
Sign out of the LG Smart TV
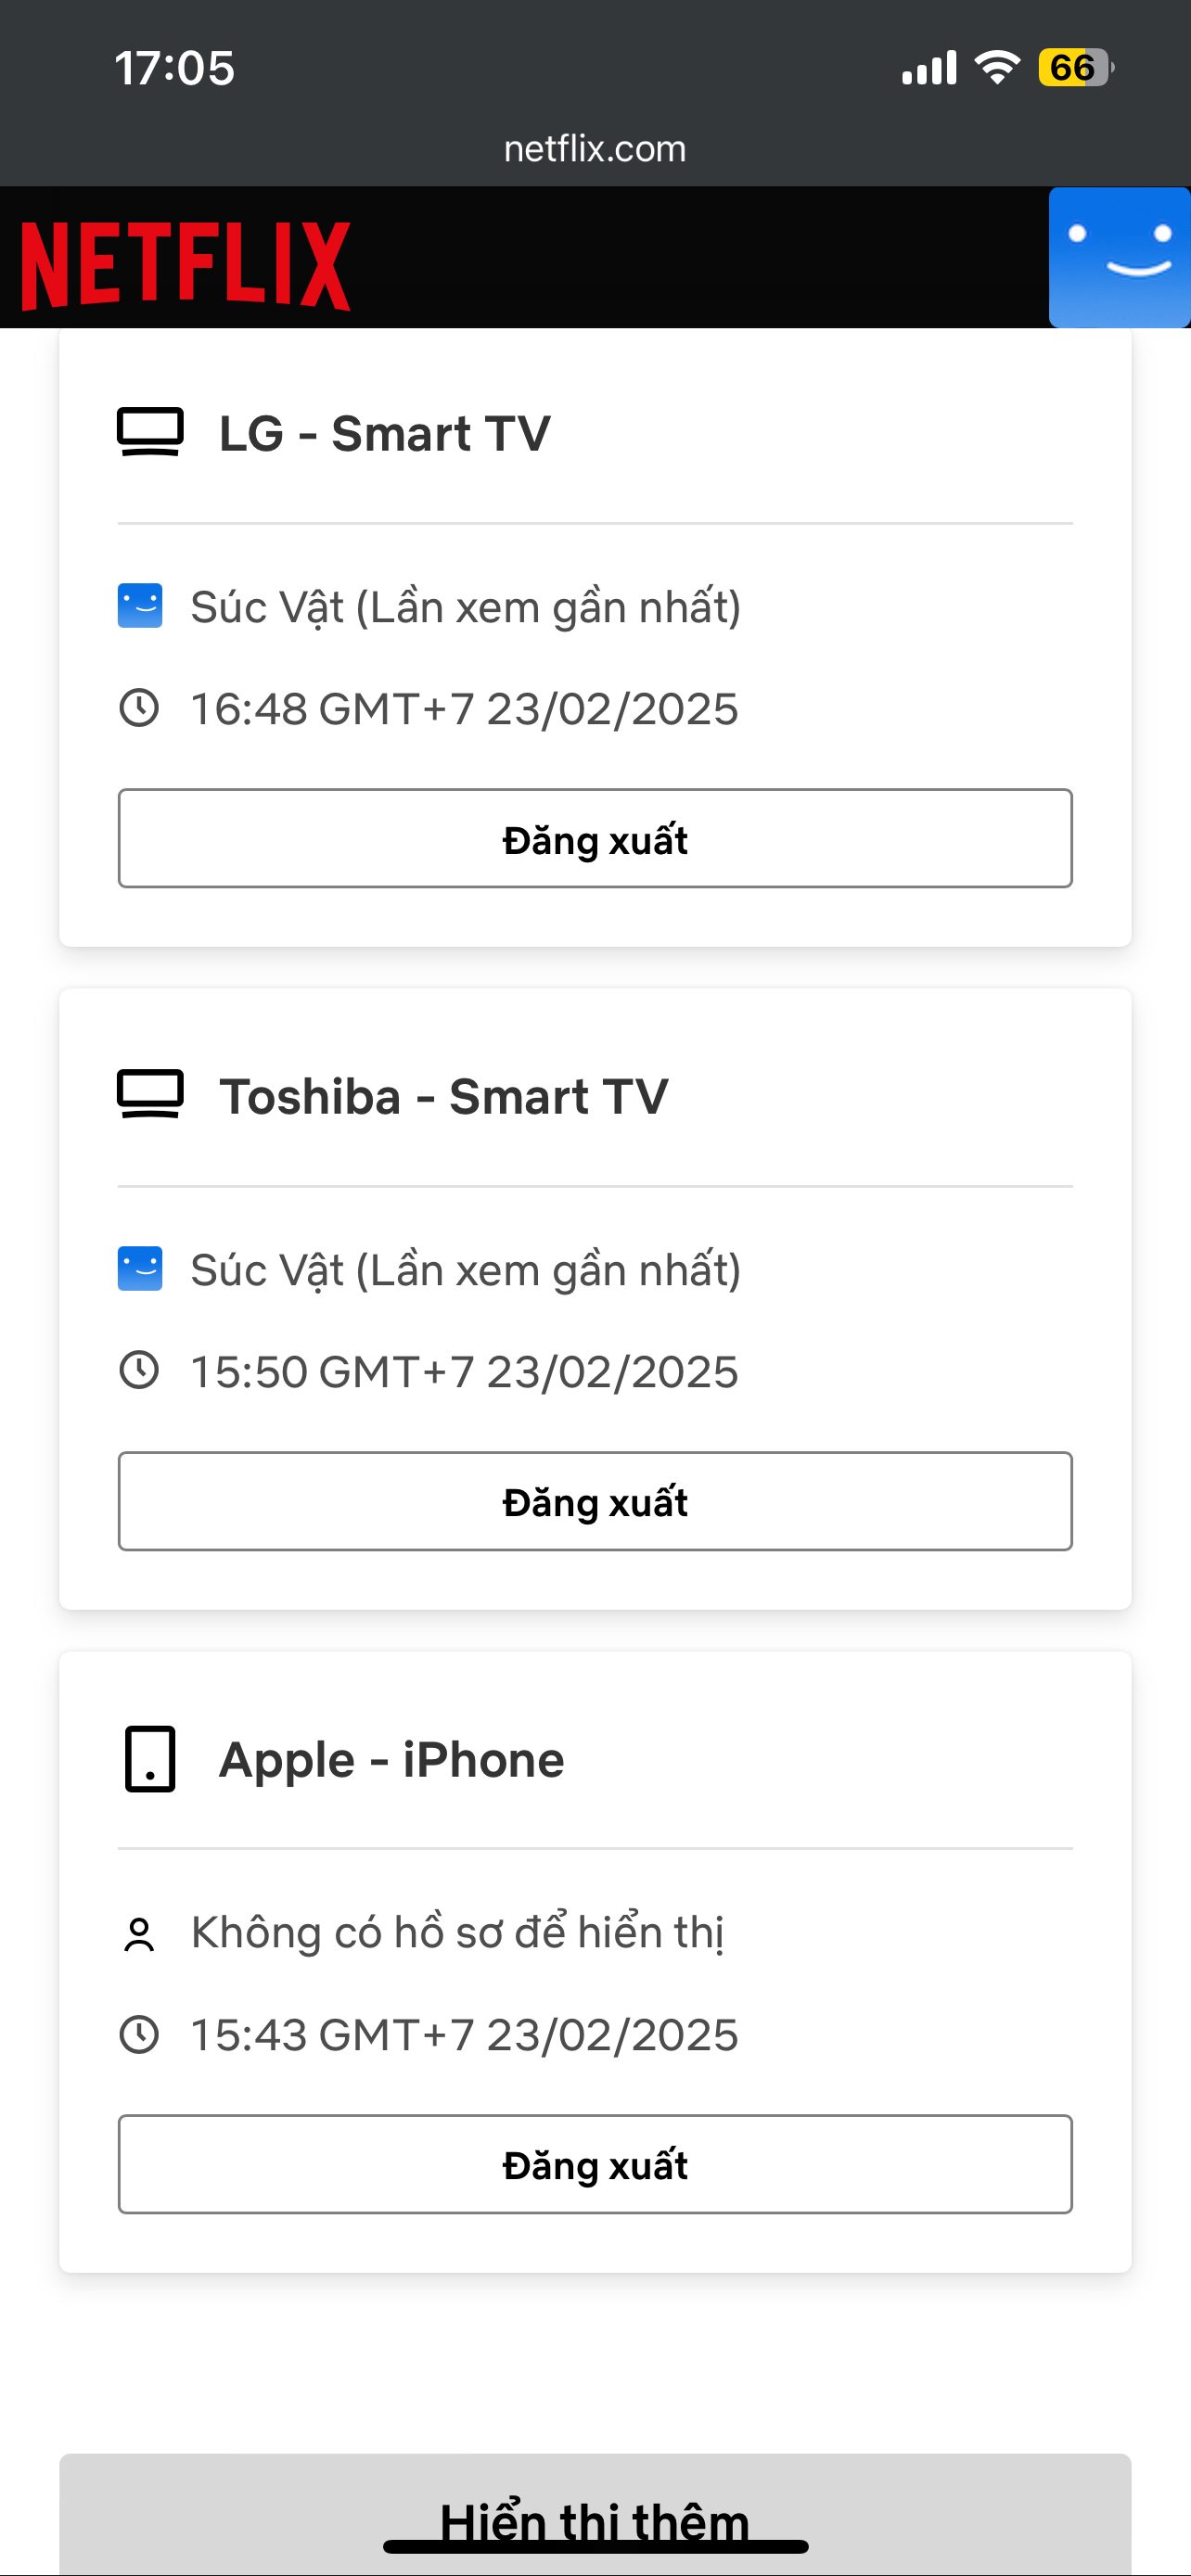(595, 838)
